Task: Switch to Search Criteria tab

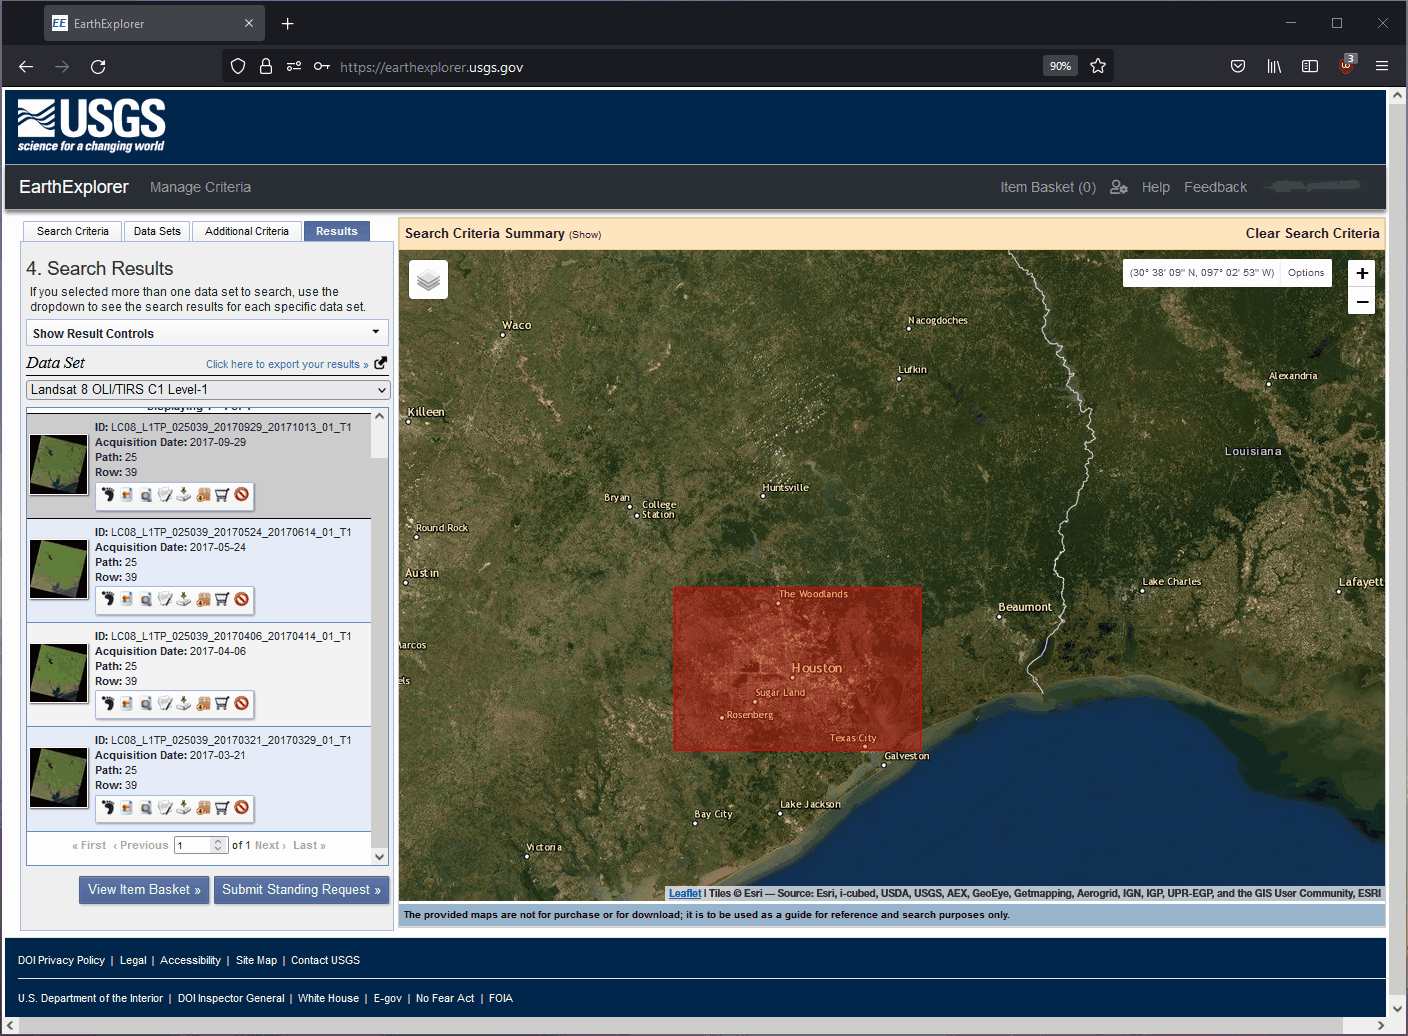Action: coord(73,231)
